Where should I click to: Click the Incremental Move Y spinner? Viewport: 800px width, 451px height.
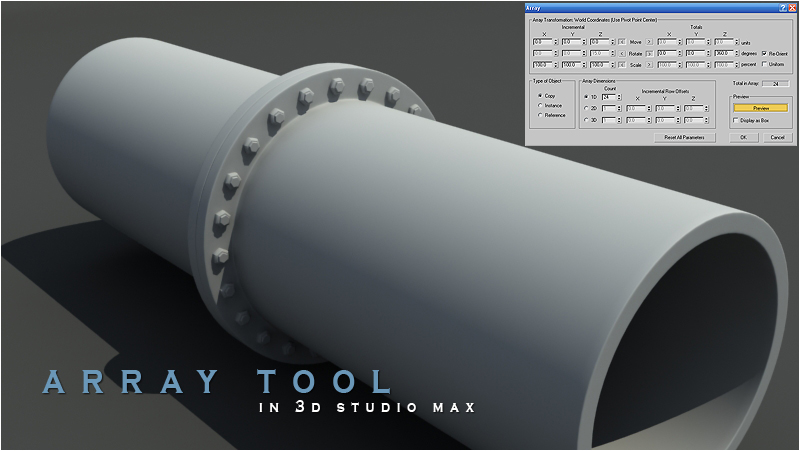tap(584, 42)
